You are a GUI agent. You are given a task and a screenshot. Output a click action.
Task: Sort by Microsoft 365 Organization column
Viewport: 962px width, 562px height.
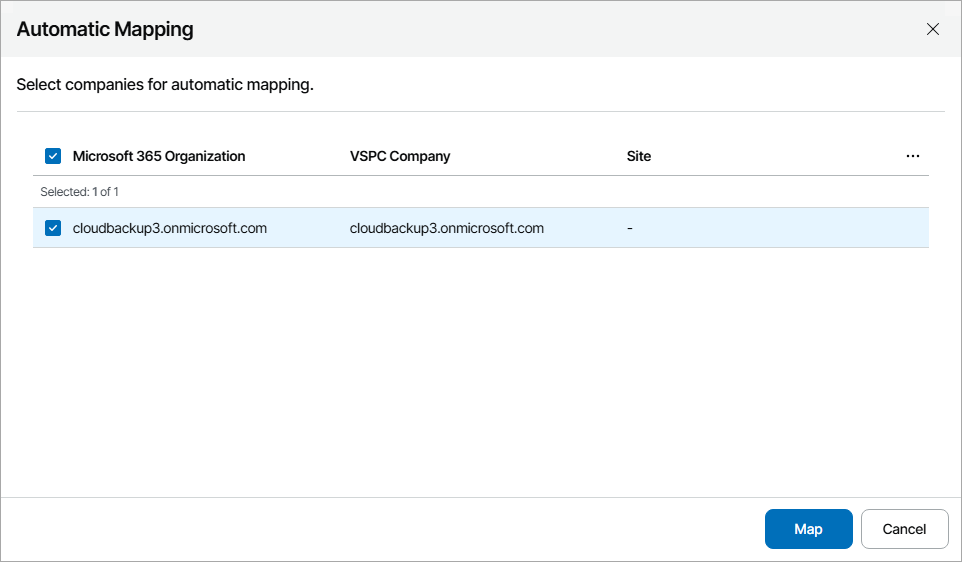(159, 156)
